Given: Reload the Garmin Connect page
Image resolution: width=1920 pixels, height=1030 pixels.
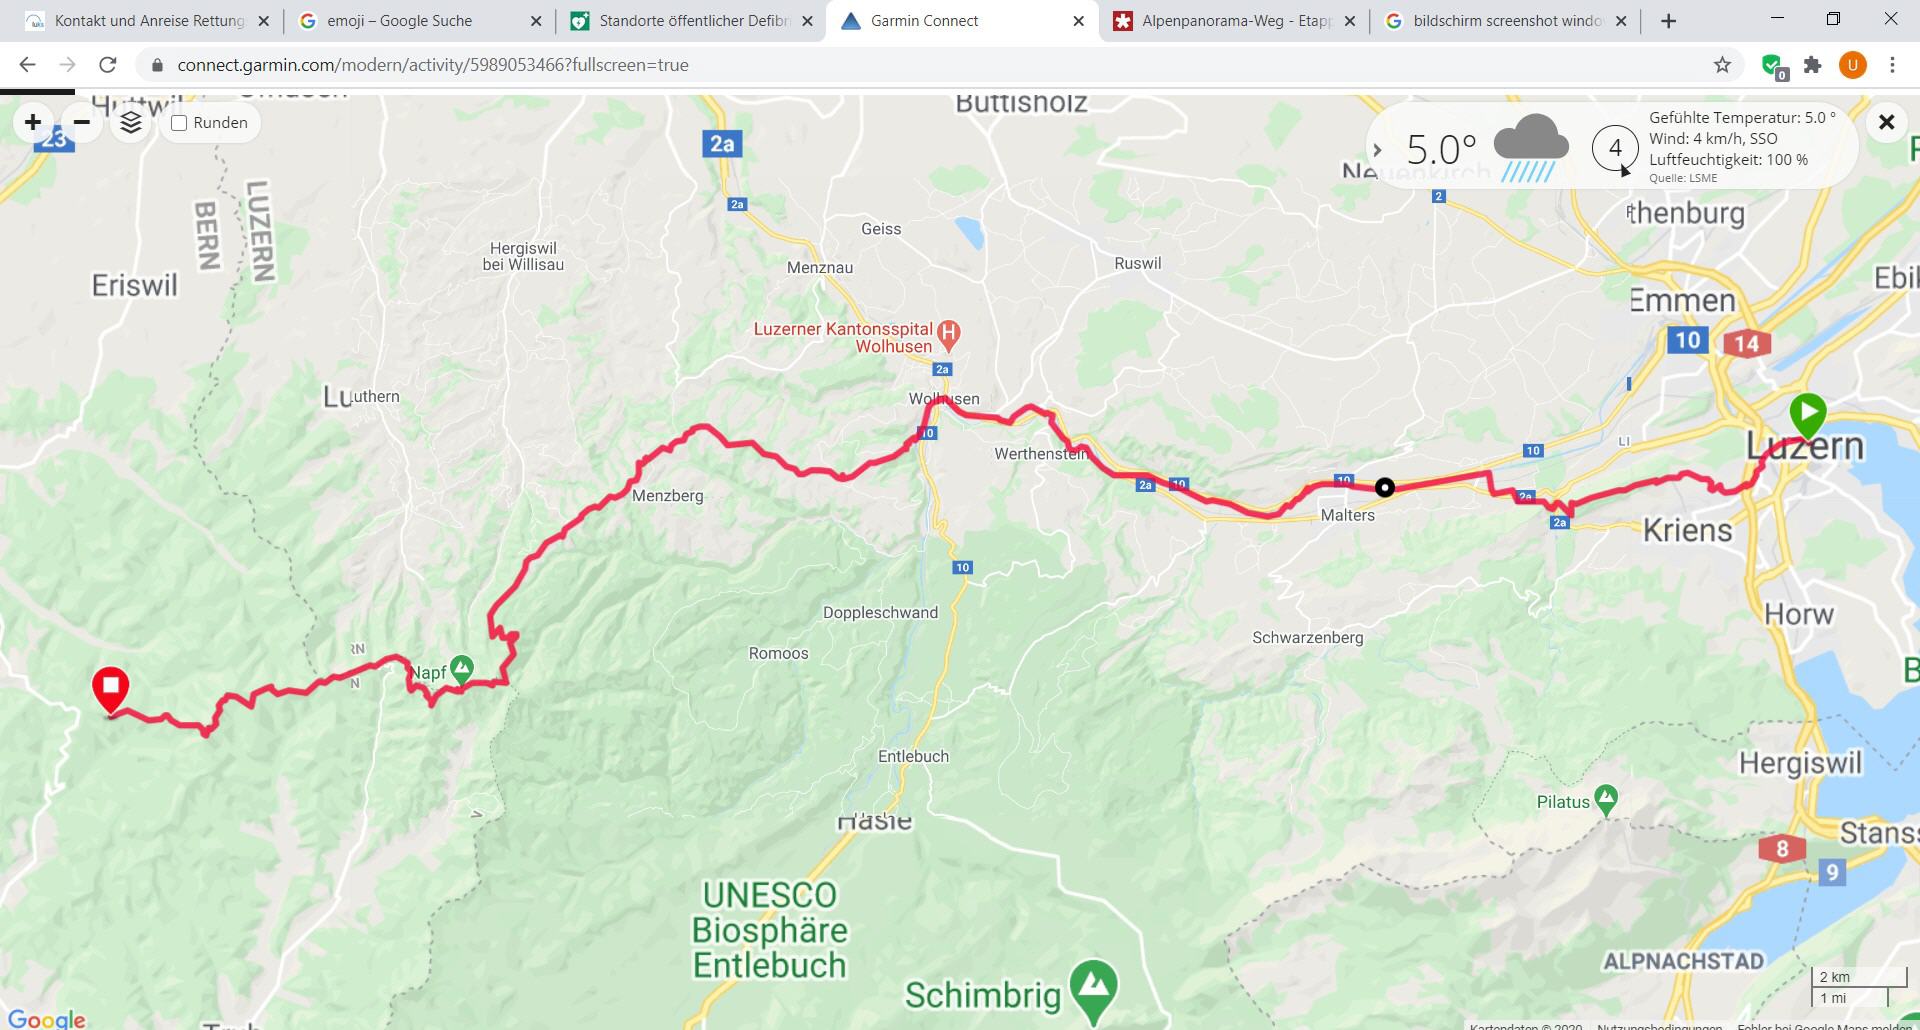Looking at the screenshot, I should click(x=108, y=65).
